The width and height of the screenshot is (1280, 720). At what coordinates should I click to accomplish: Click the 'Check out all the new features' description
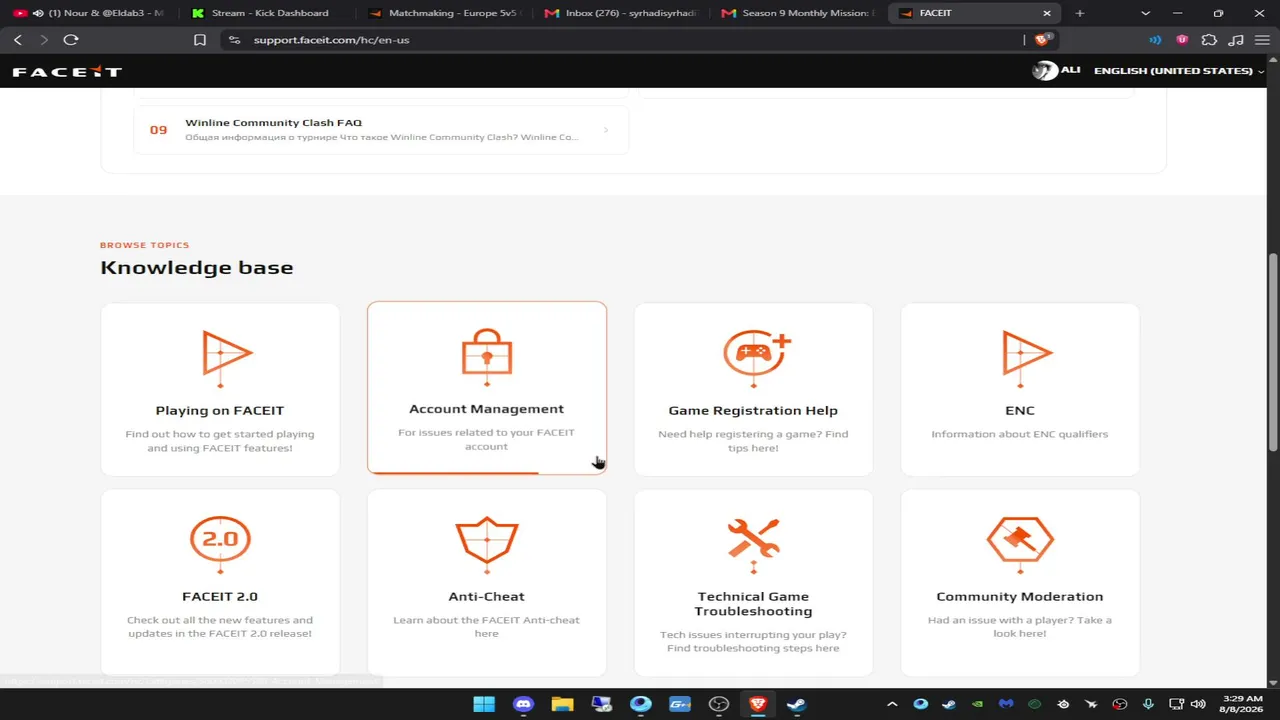tap(220, 627)
